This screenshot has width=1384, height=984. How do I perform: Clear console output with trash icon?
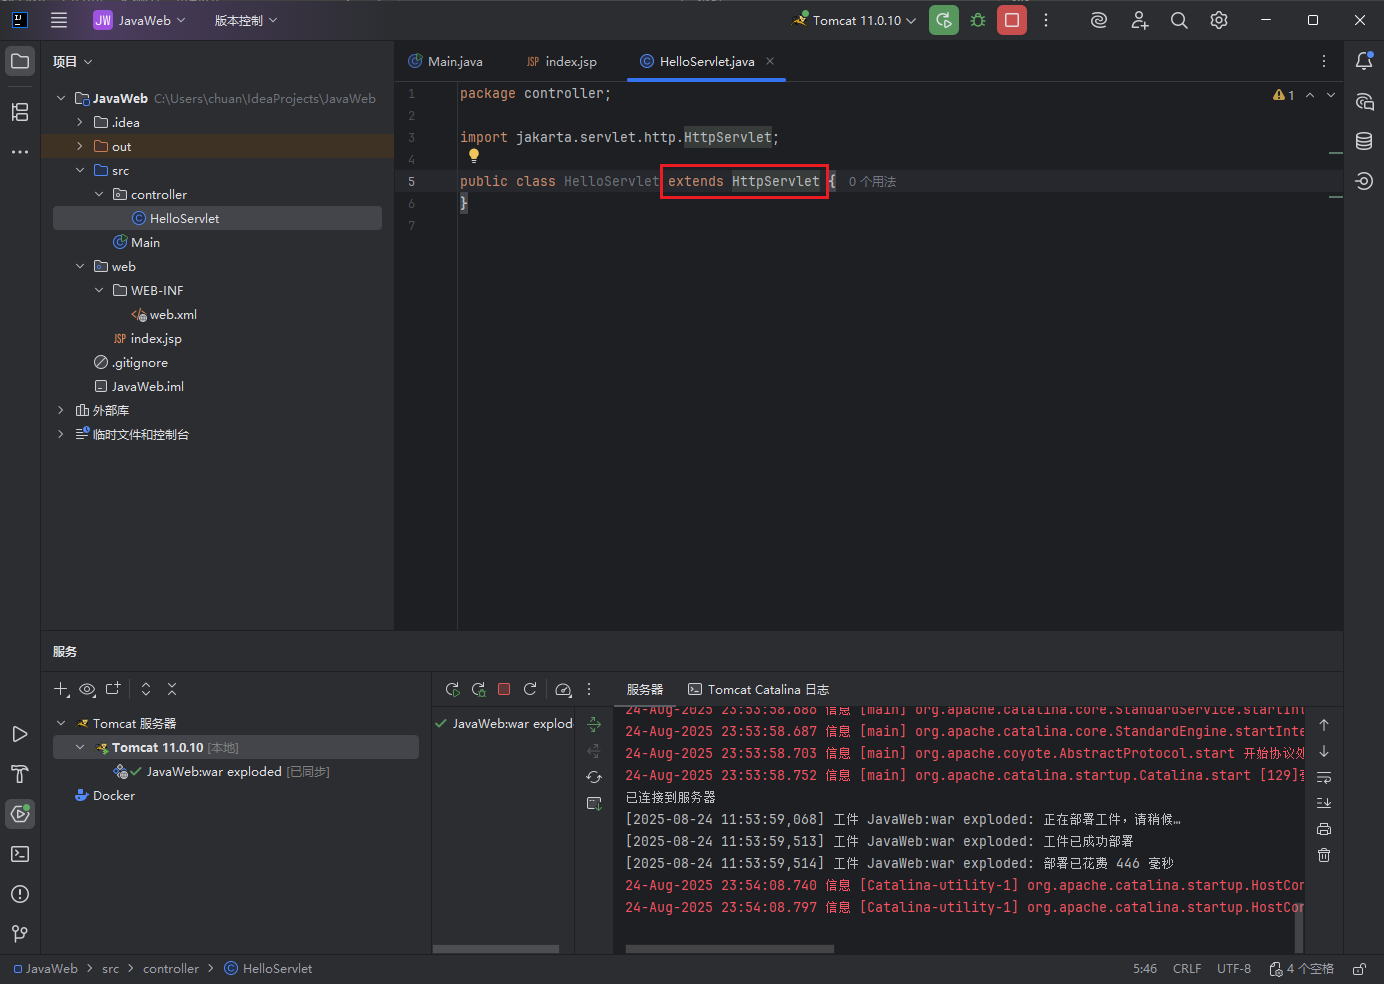[1324, 855]
